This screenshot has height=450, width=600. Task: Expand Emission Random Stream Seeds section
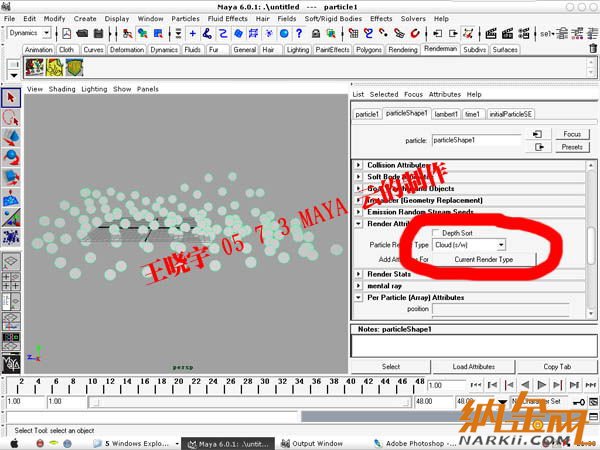pyautogui.click(x=358, y=212)
